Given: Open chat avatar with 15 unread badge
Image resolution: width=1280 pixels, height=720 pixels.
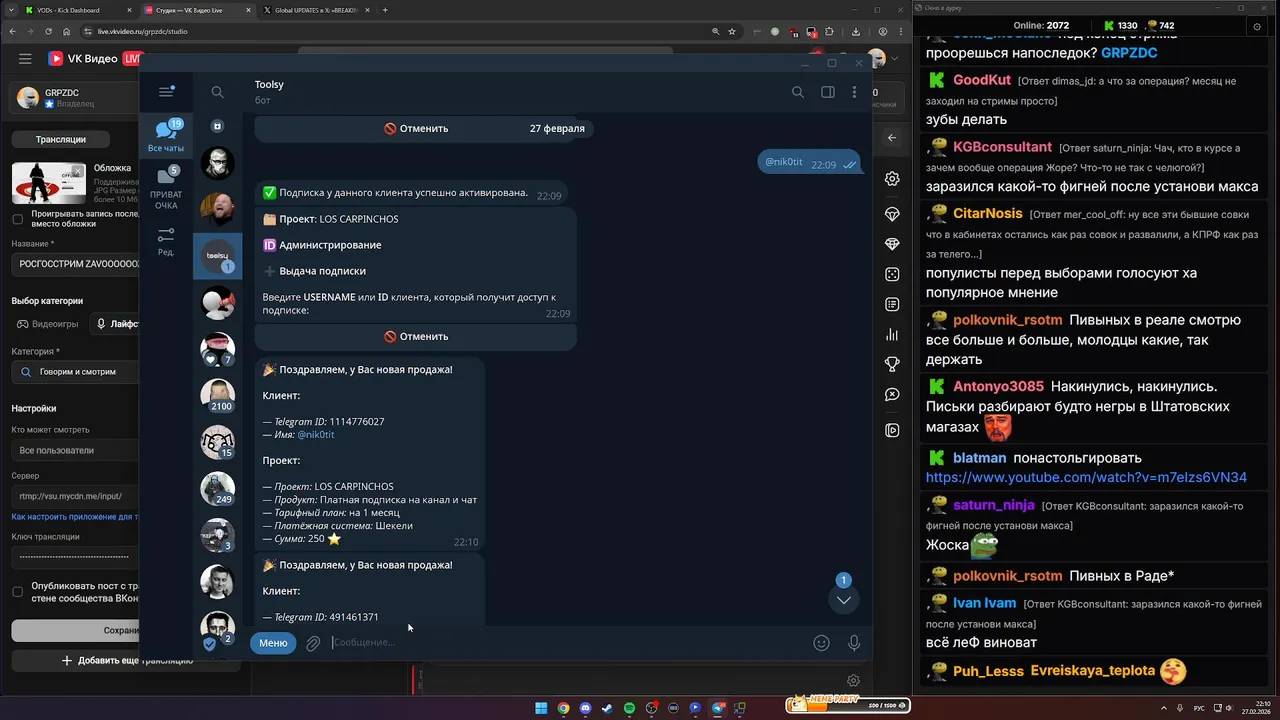Looking at the screenshot, I should 217,442.
